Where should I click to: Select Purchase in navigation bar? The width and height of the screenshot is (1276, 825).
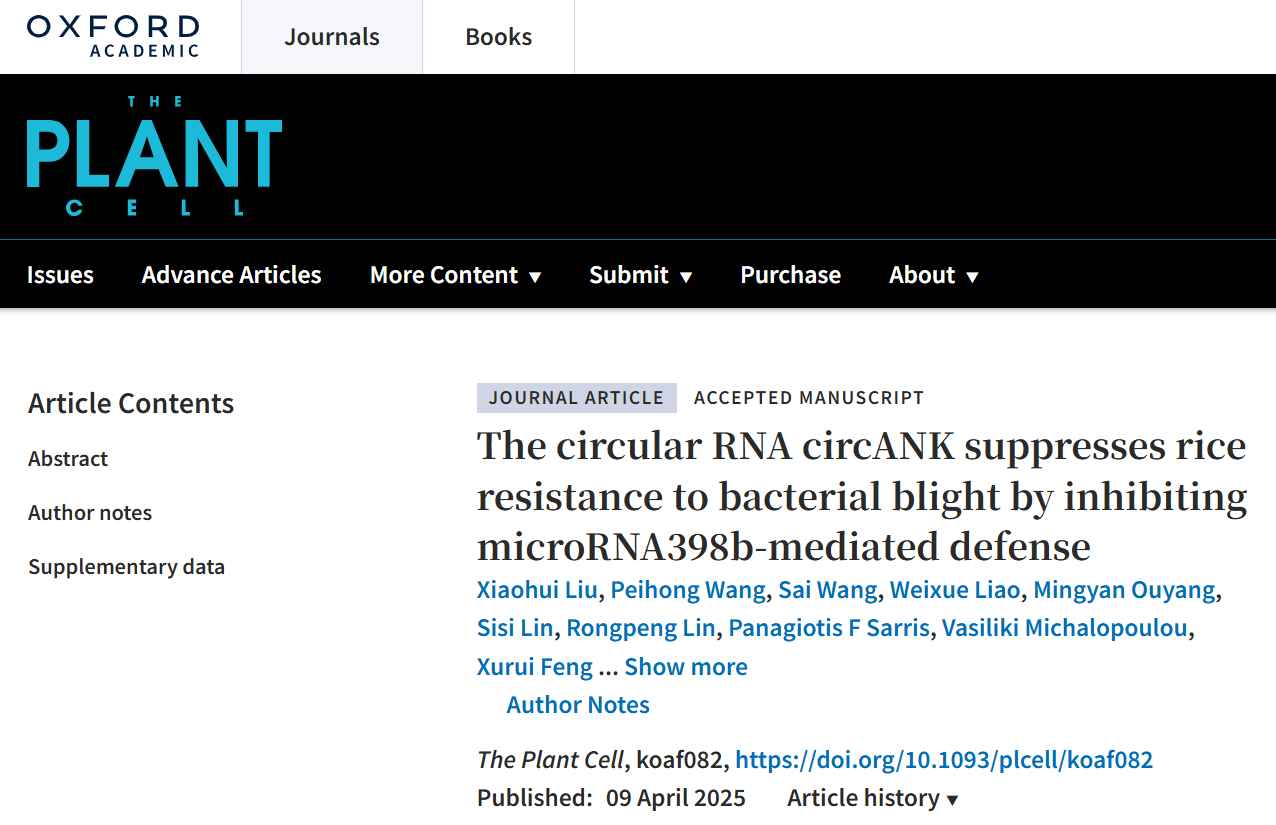pos(790,275)
